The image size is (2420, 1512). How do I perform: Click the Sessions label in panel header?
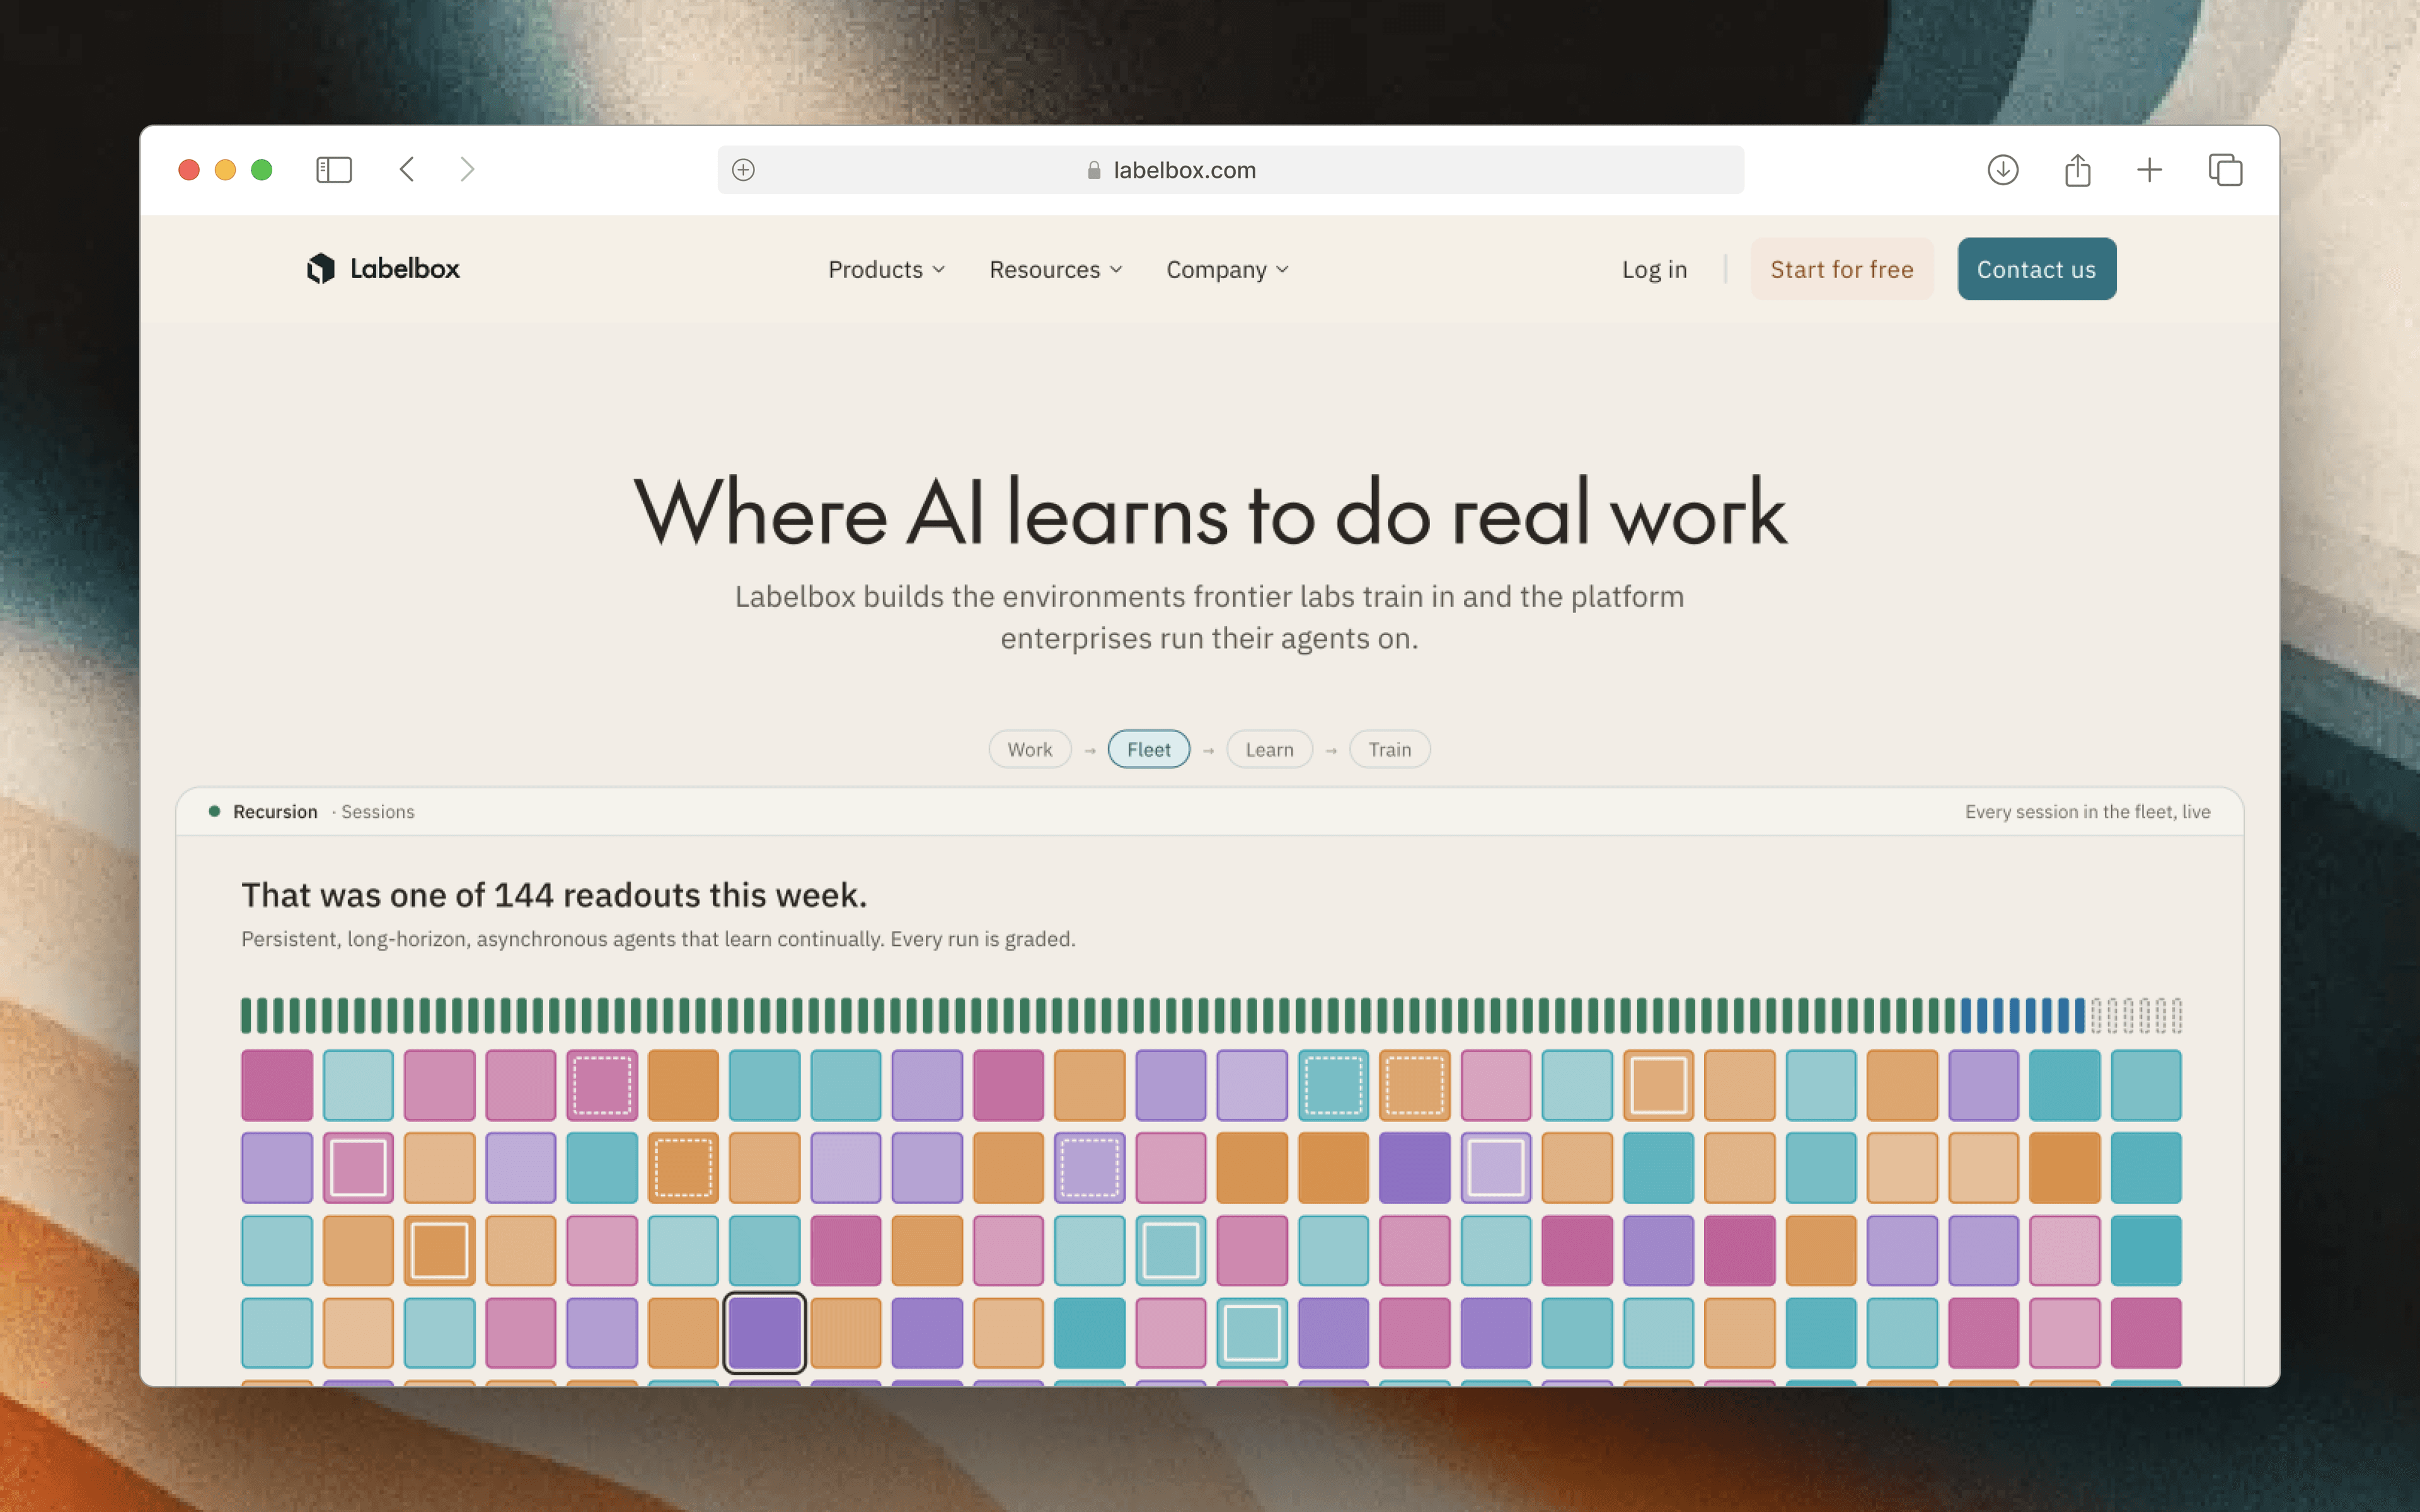tap(377, 812)
